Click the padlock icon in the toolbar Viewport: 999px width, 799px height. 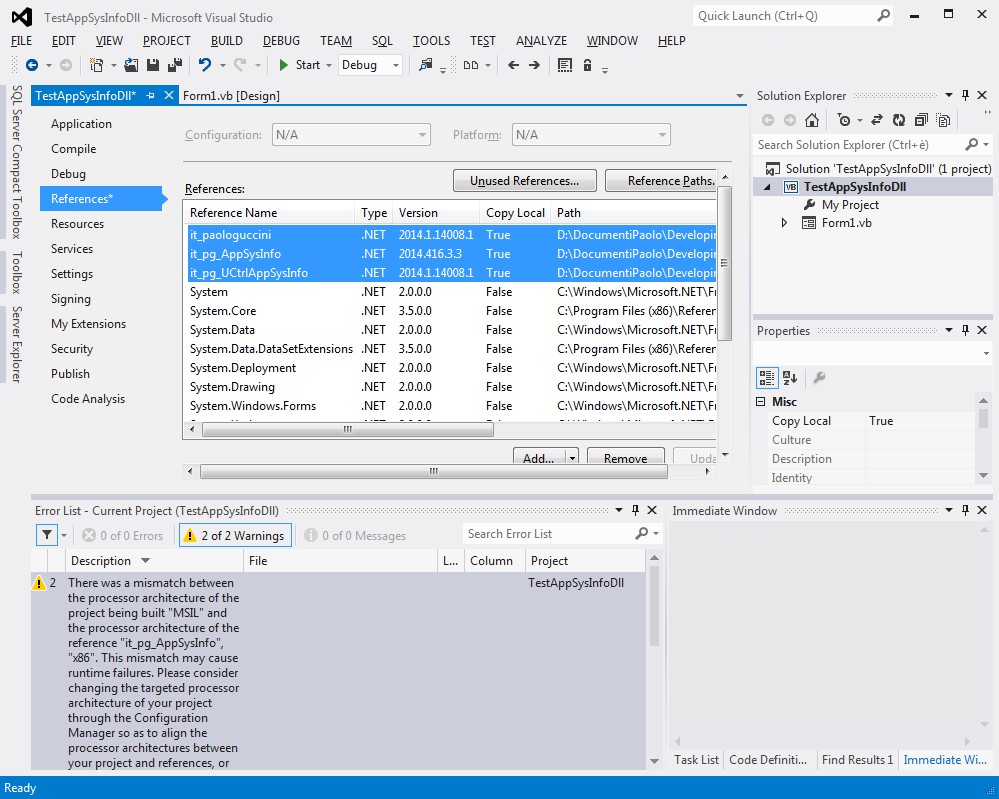click(587, 65)
